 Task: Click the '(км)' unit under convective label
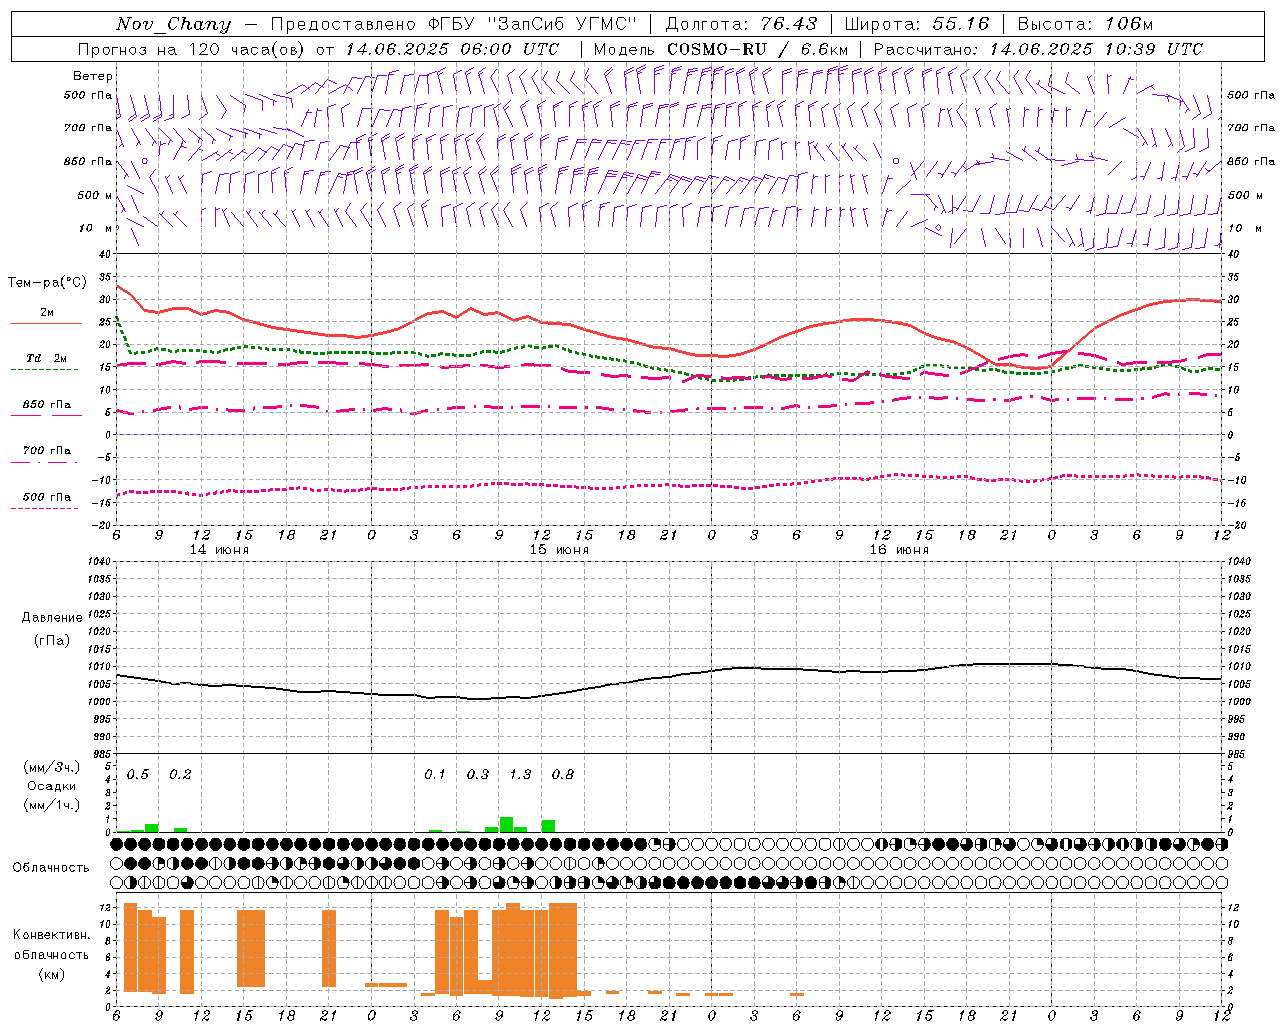52,974
